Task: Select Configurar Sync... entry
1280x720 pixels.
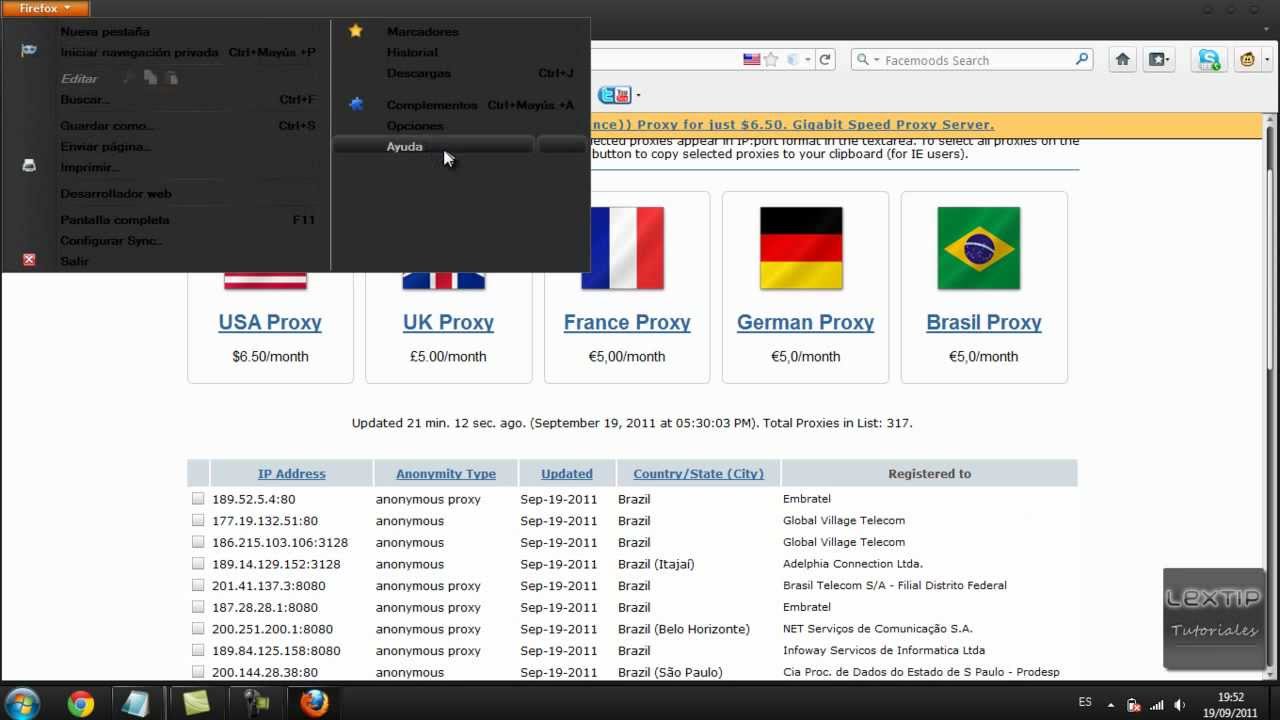Action: tap(111, 241)
